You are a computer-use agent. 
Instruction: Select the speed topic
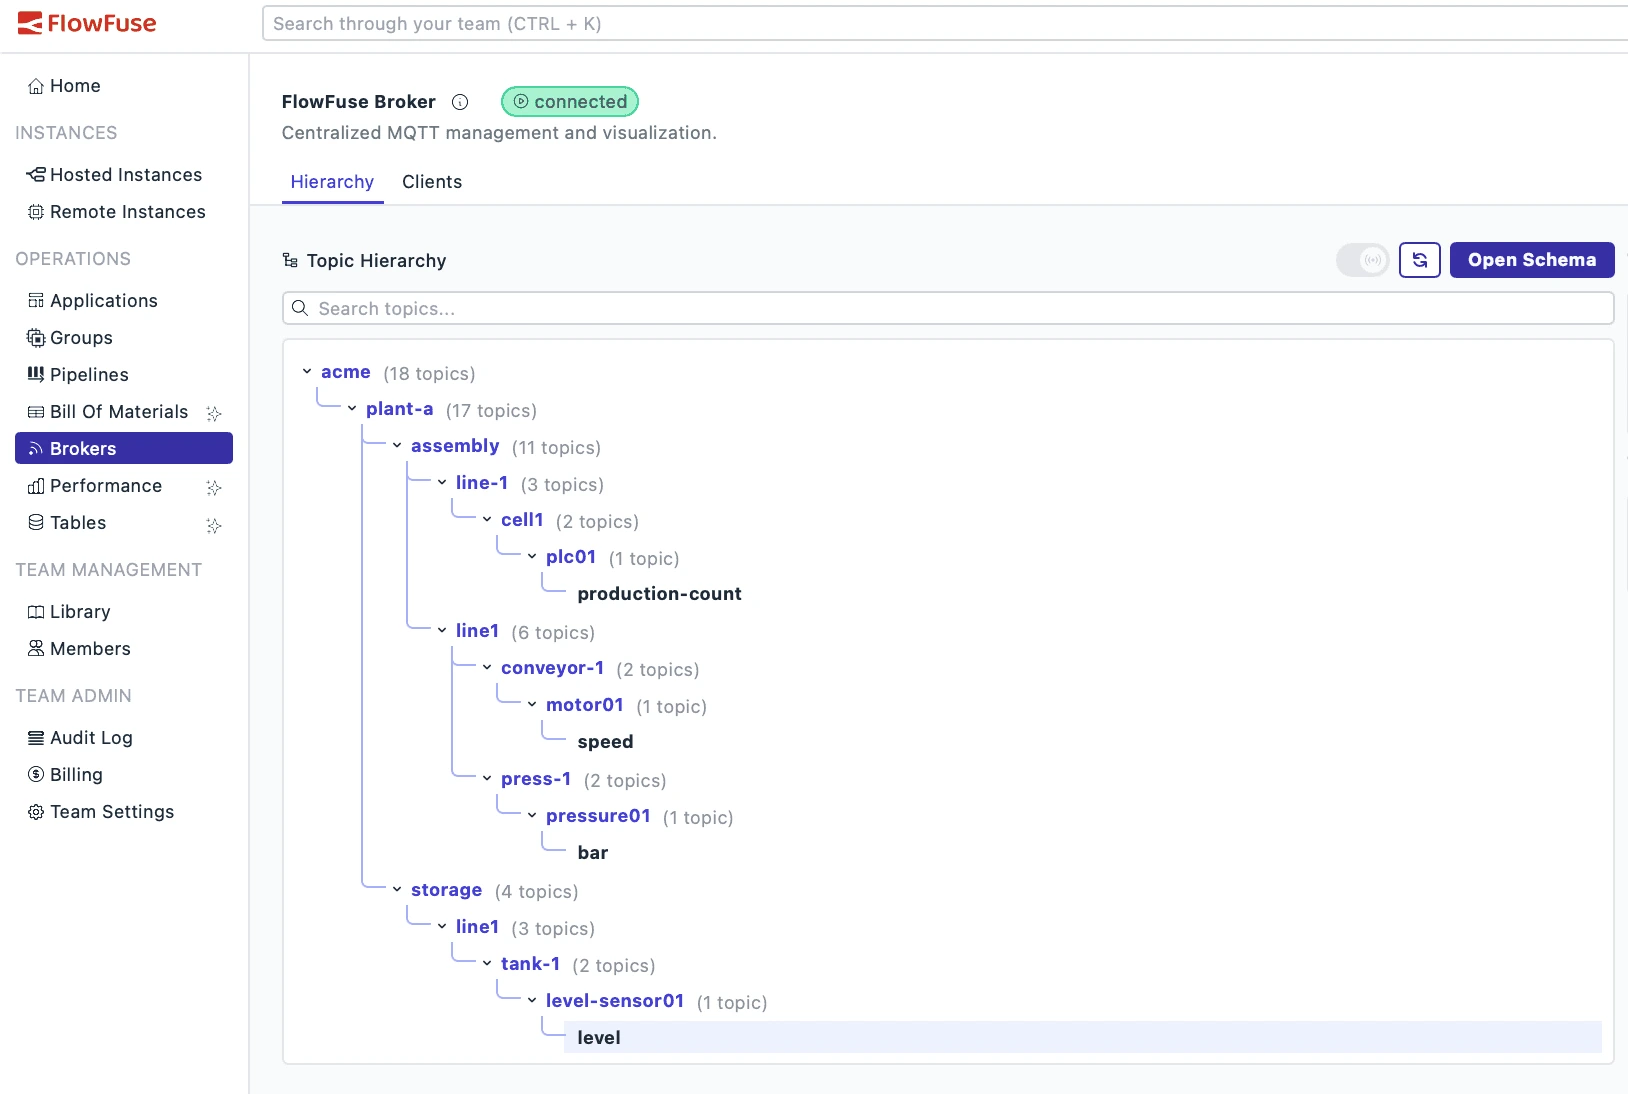(605, 742)
